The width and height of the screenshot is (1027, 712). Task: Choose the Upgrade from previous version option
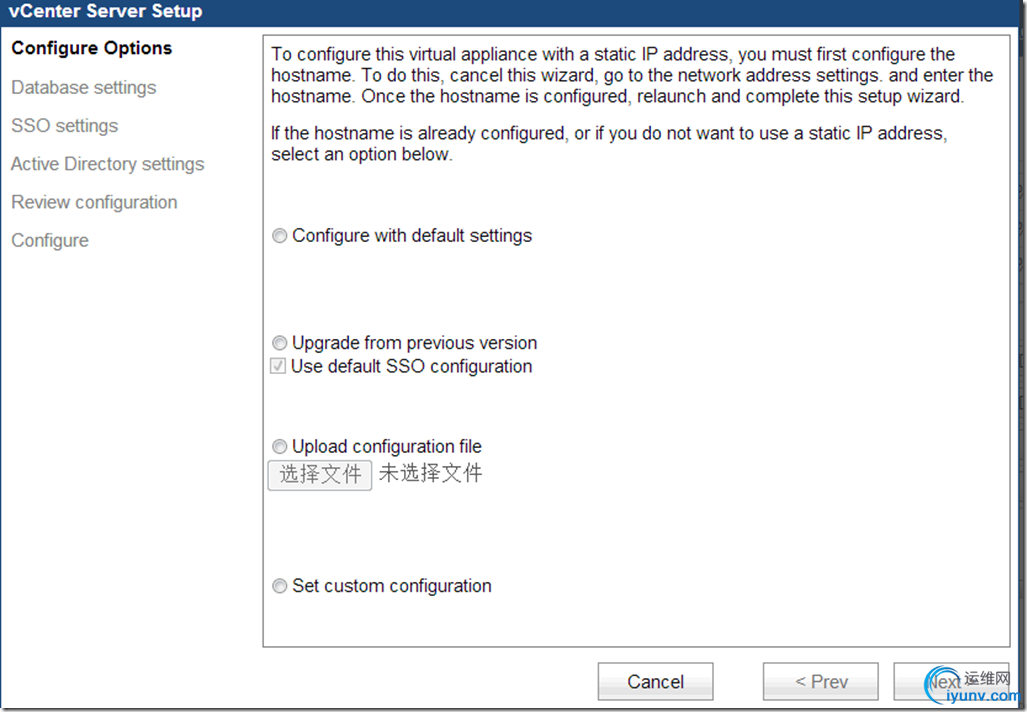(280, 343)
